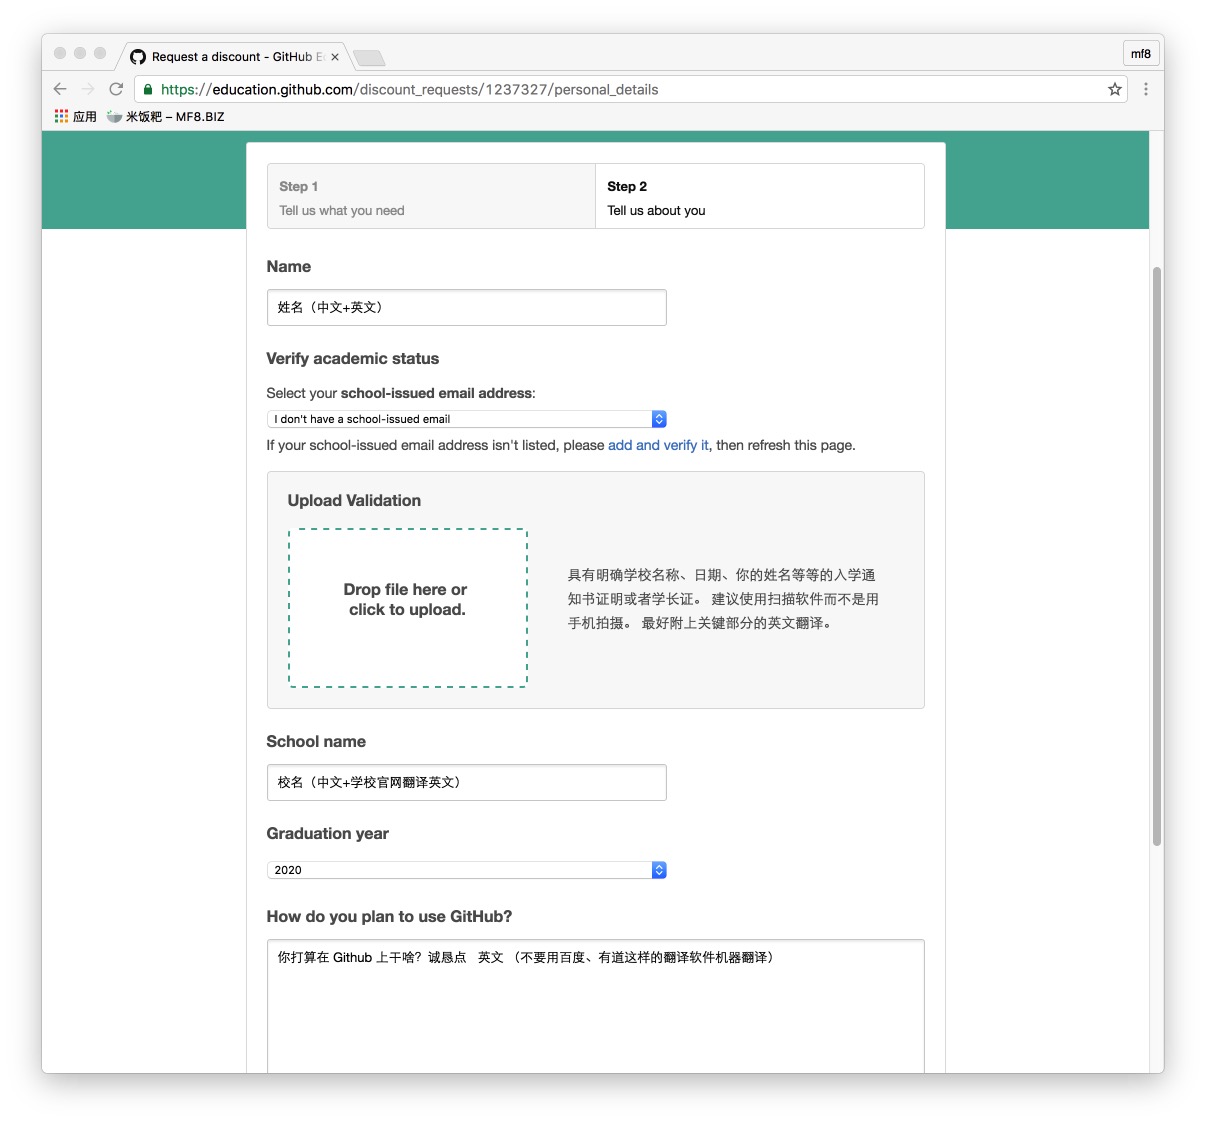Screen dimensions: 1206x1123
Task: Reload the page with the refresh icon
Action: 116,89
